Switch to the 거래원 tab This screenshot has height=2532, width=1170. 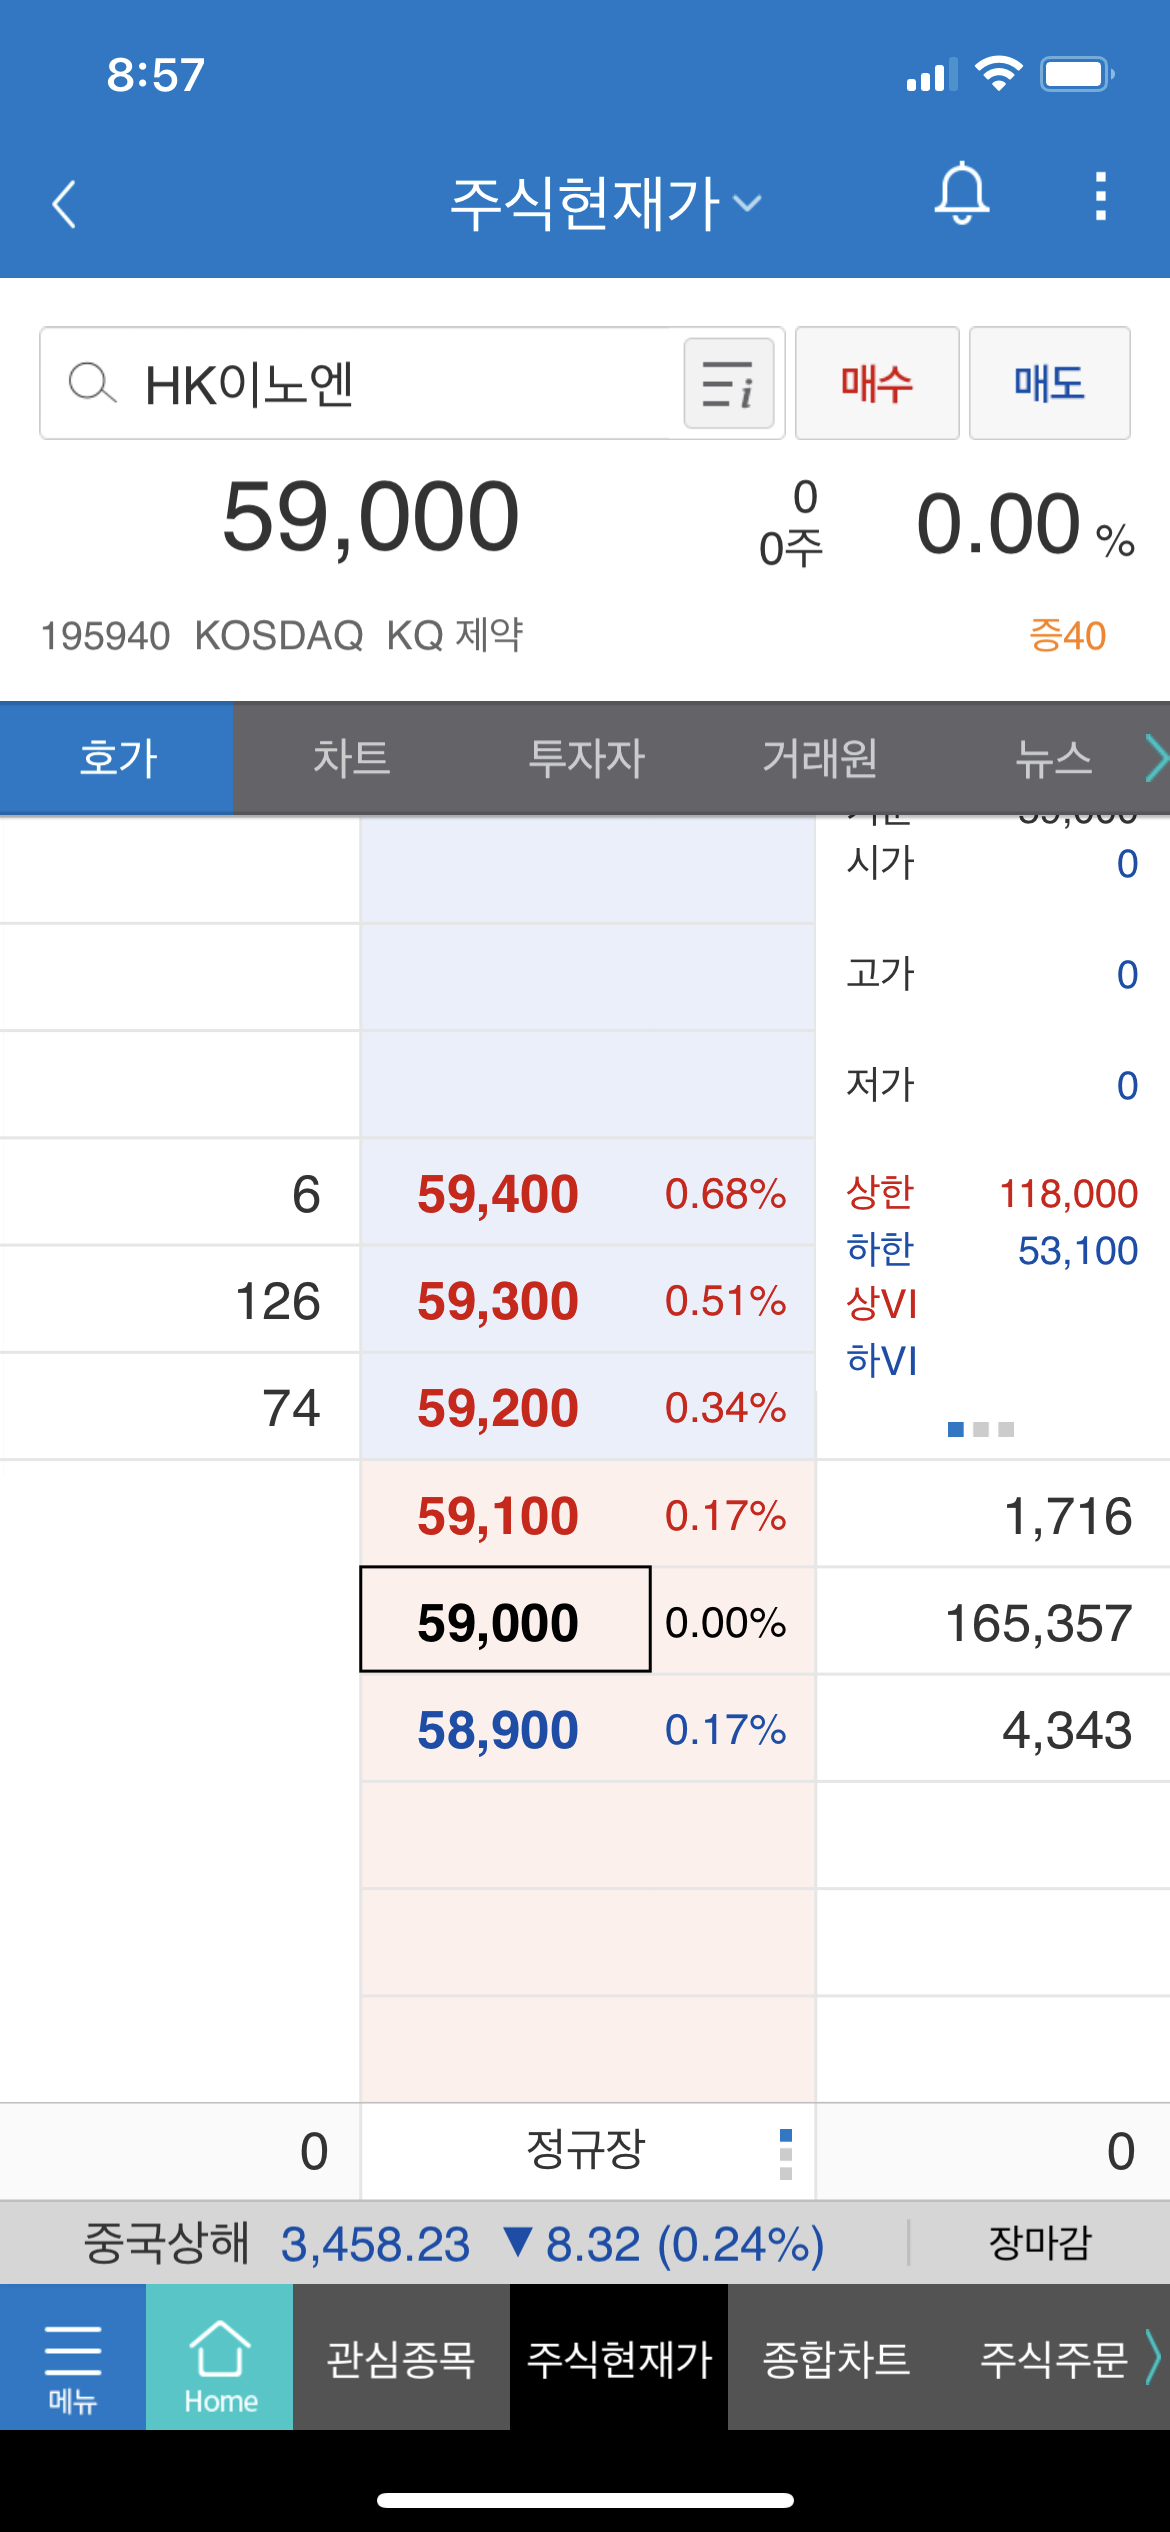(820, 758)
